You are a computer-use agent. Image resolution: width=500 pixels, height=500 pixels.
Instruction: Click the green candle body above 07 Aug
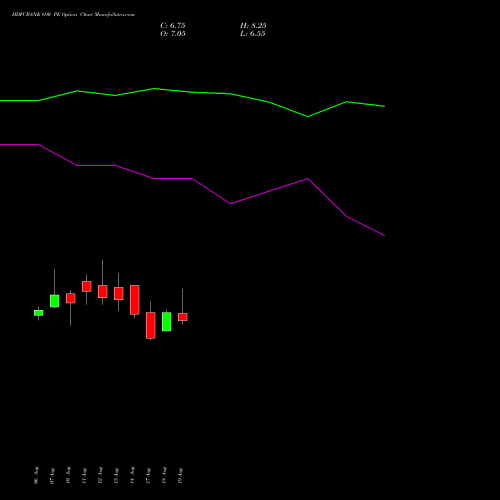pos(55,301)
